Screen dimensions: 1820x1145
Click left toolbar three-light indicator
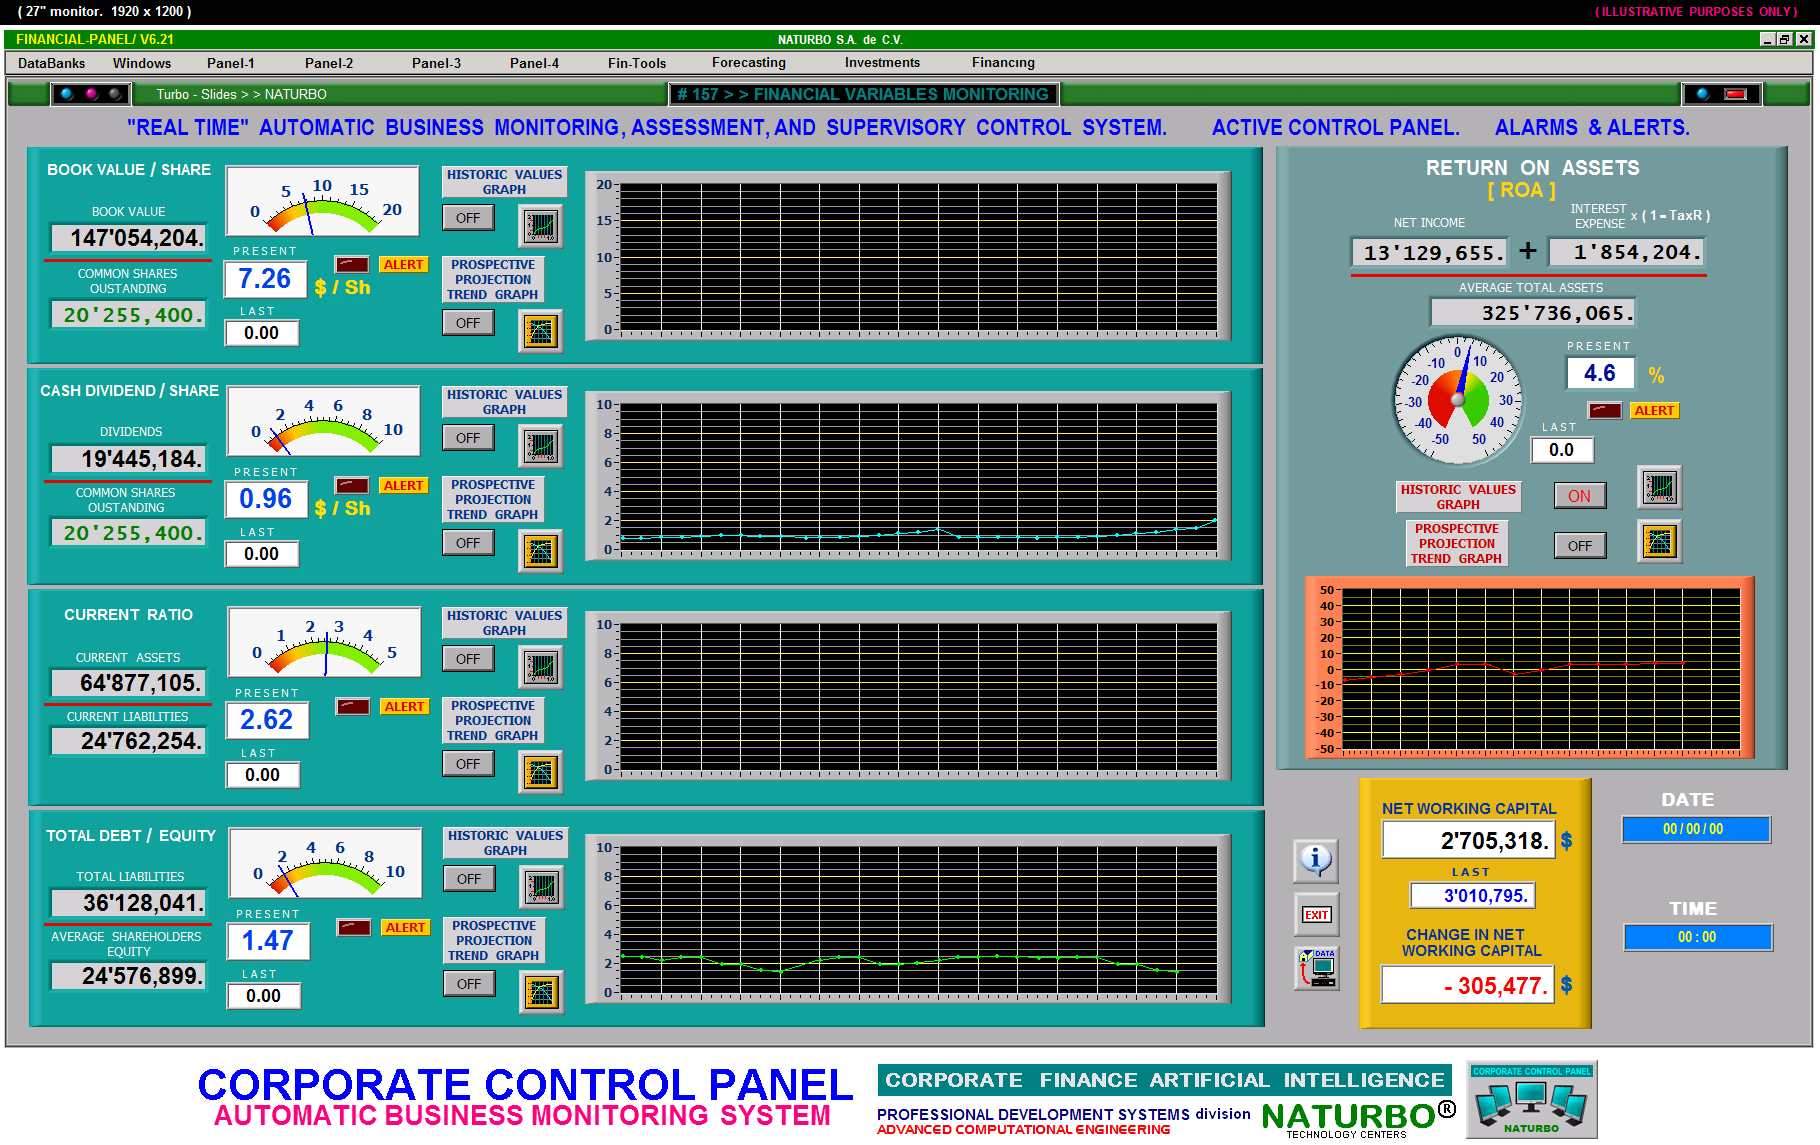coord(91,94)
